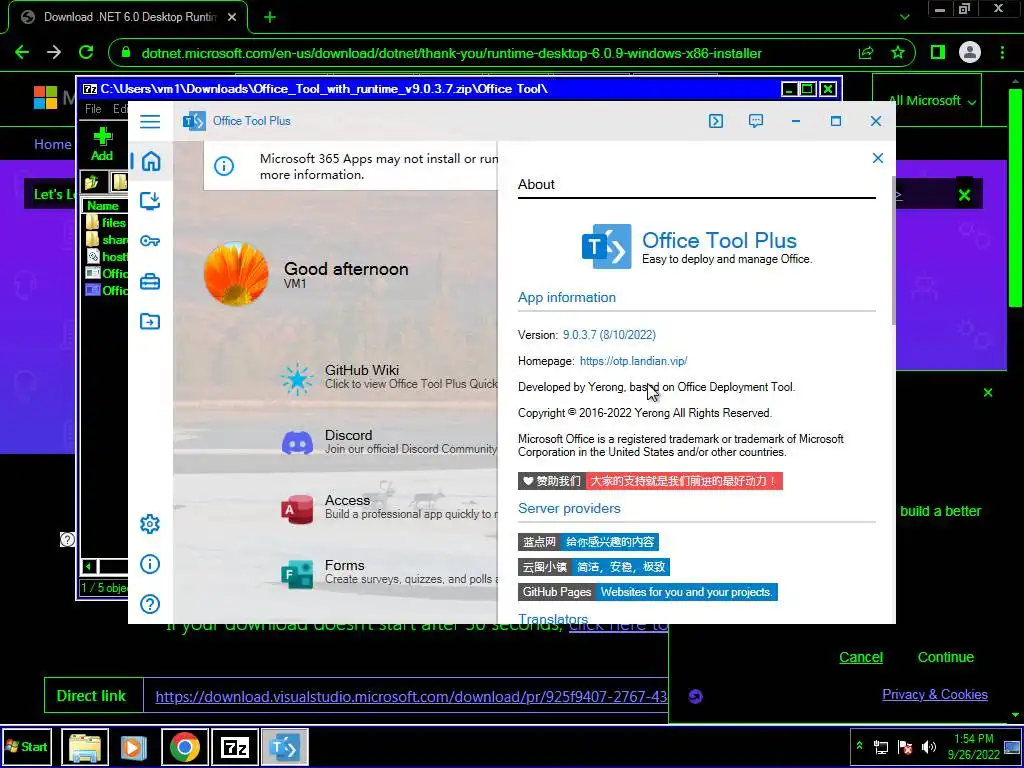The height and width of the screenshot is (768, 1024).
Task: Click Continue on the webpage dialog
Action: pyautogui.click(x=946, y=658)
